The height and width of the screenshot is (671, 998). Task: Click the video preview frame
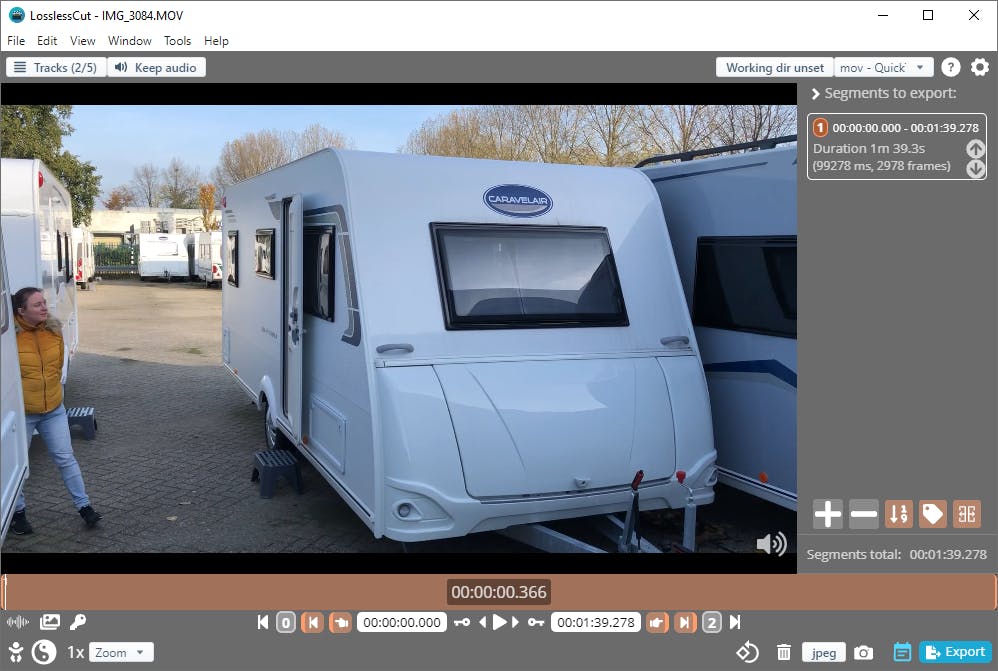(x=398, y=328)
